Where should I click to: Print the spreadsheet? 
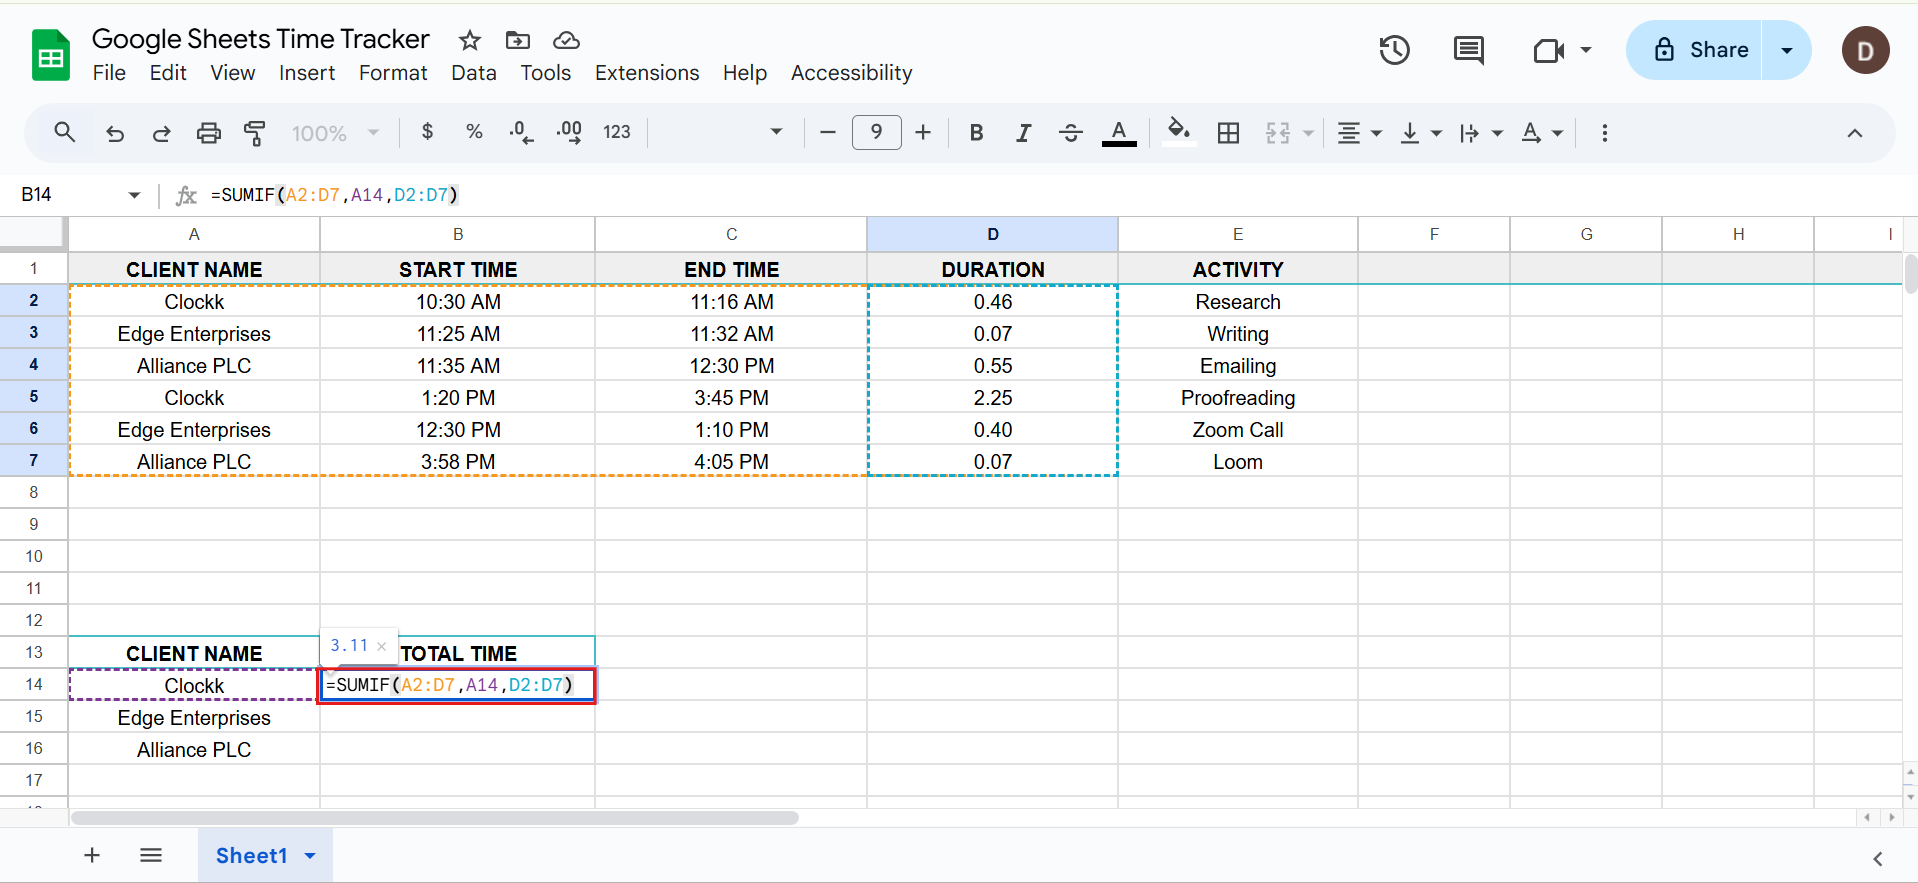pyautogui.click(x=208, y=133)
